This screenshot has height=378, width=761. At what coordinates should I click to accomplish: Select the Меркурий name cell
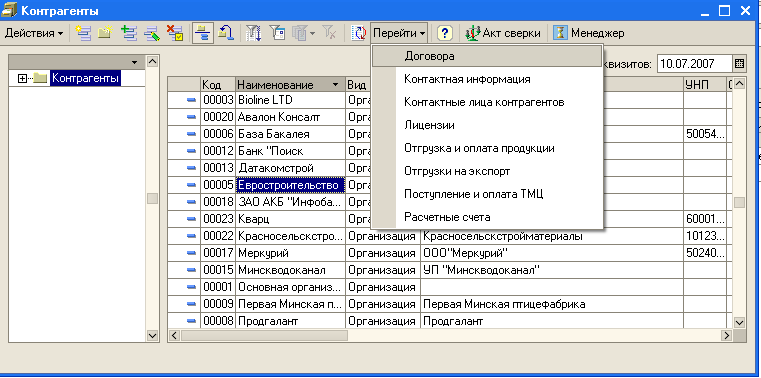[290, 253]
